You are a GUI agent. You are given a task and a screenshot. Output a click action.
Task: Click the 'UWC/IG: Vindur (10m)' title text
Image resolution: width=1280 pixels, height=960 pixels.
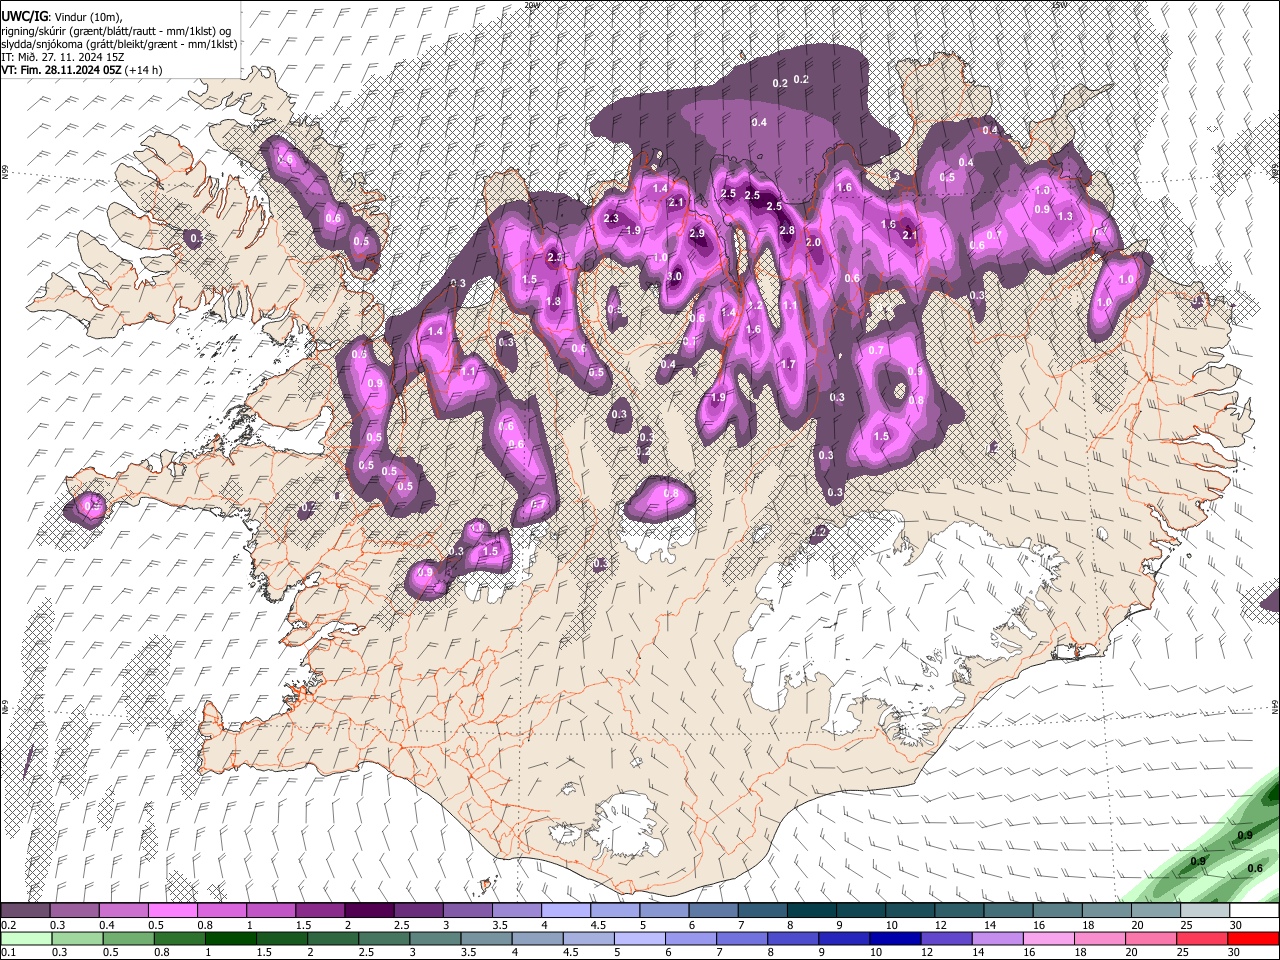pyautogui.click(x=62, y=18)
